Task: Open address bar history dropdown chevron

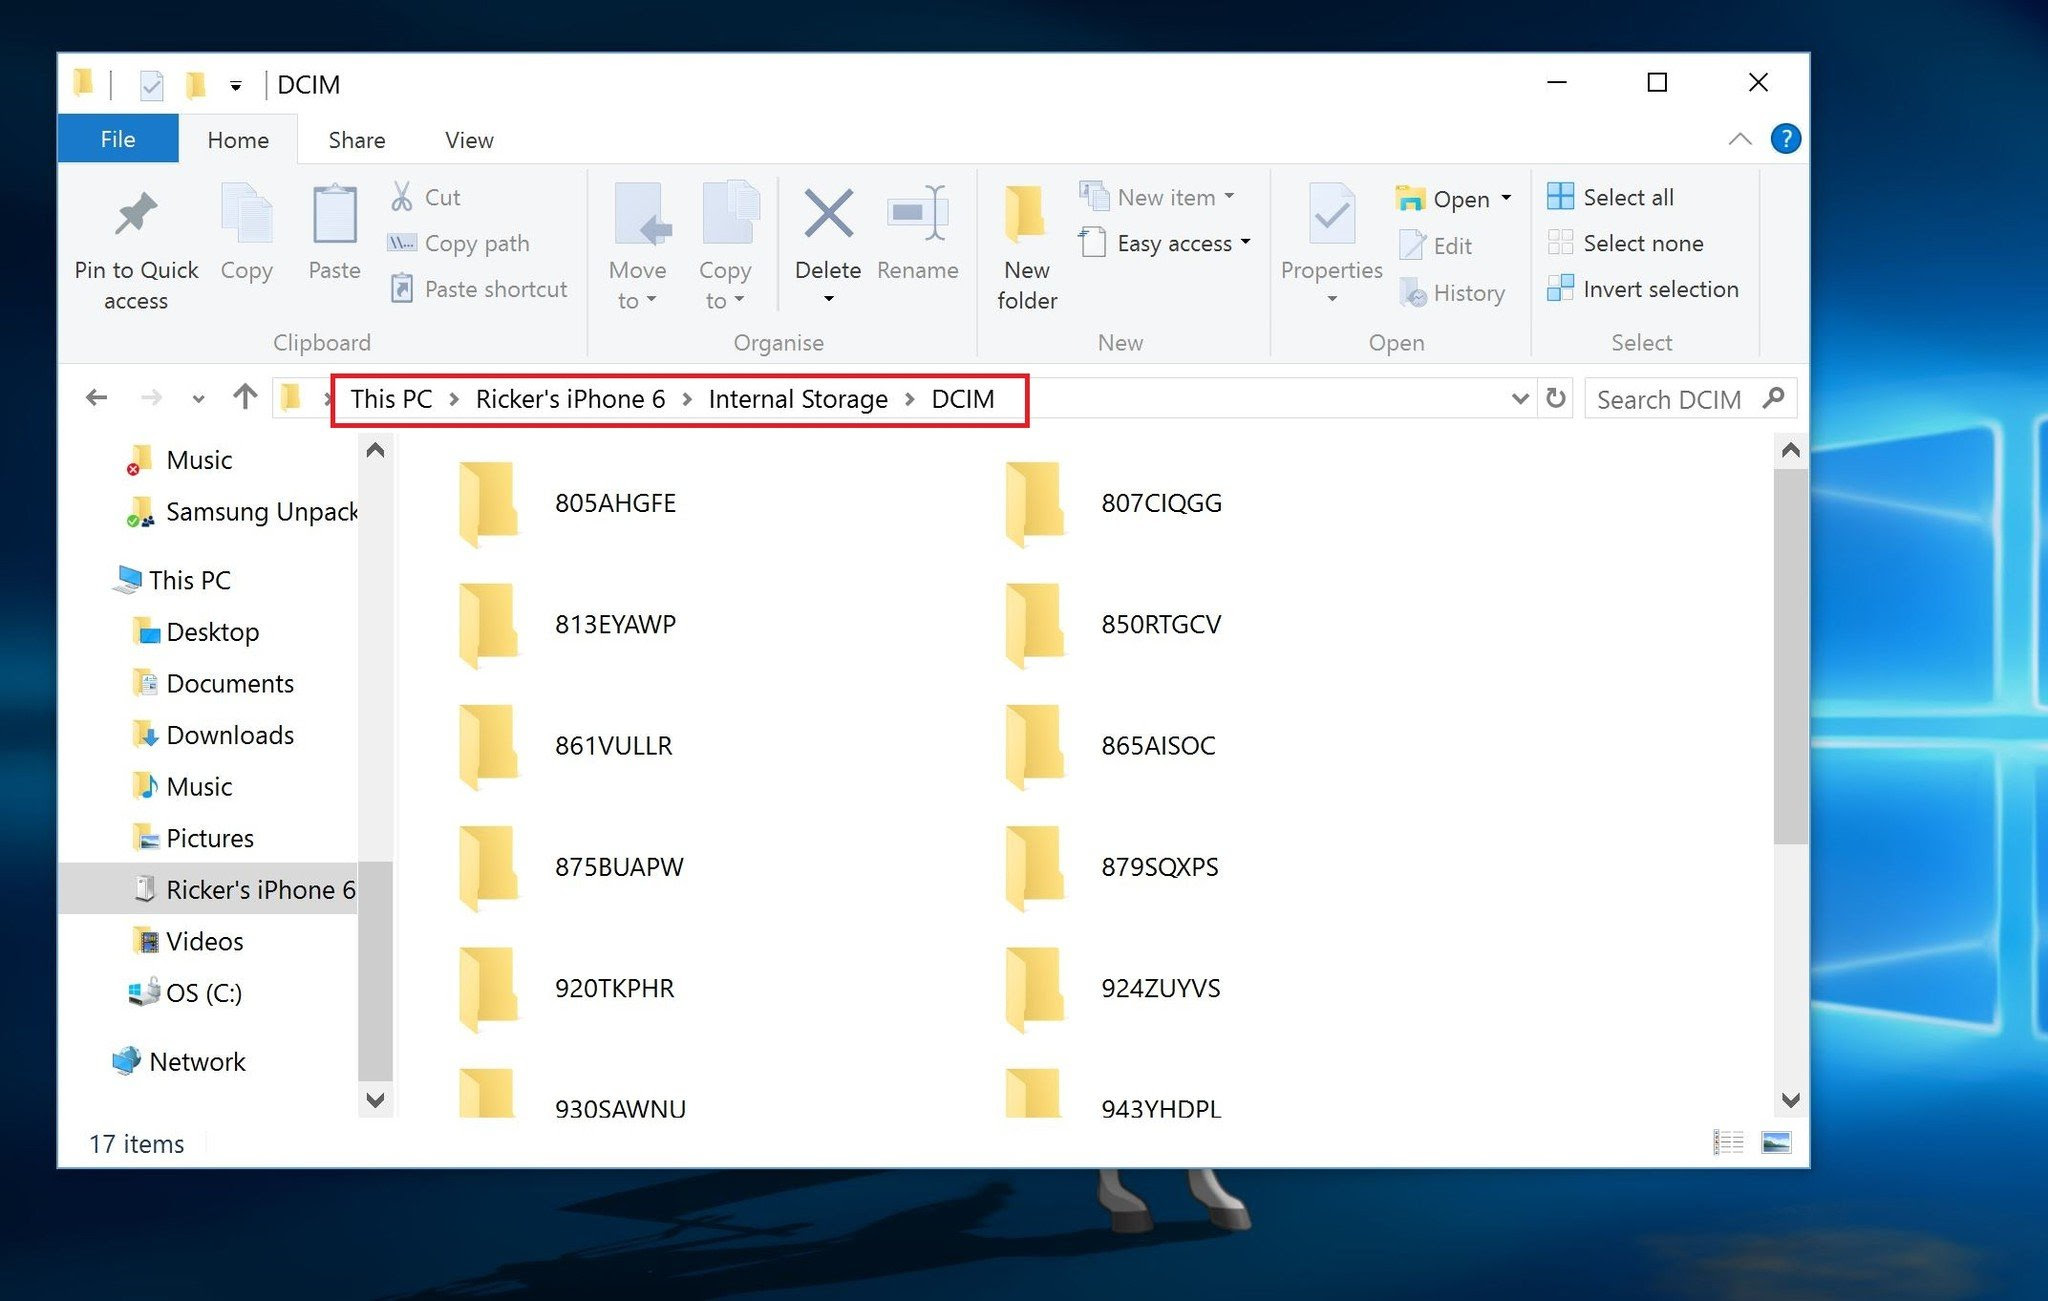Action: click(x=1519, y=398)
